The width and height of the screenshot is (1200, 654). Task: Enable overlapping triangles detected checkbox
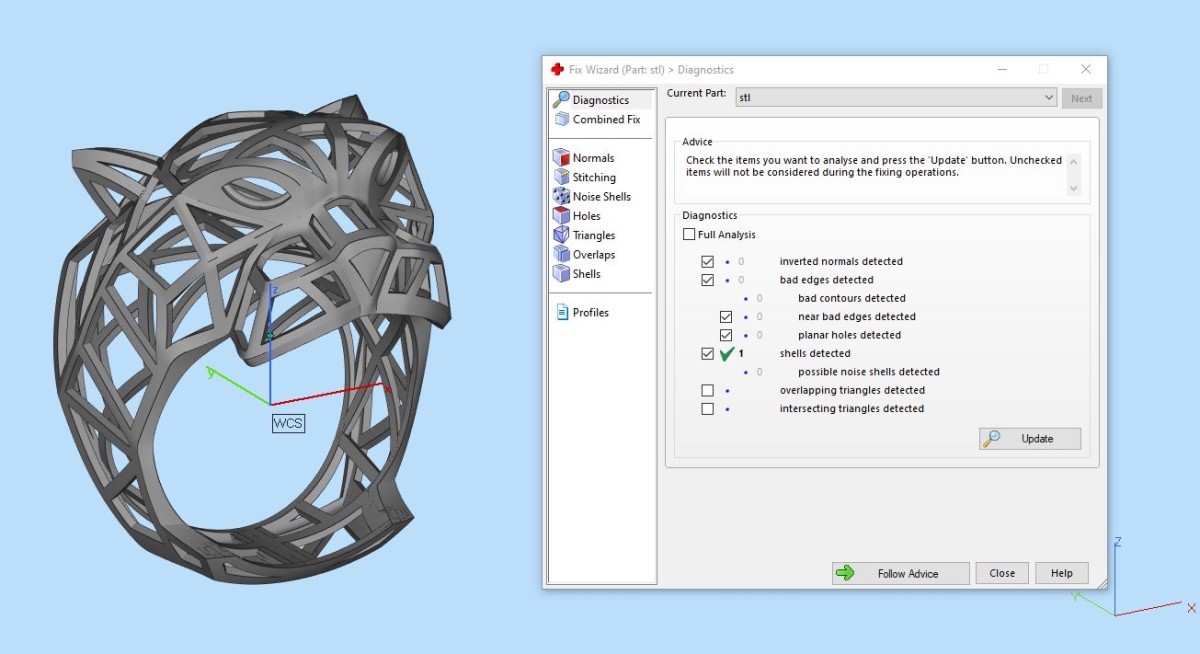point(708,391)
